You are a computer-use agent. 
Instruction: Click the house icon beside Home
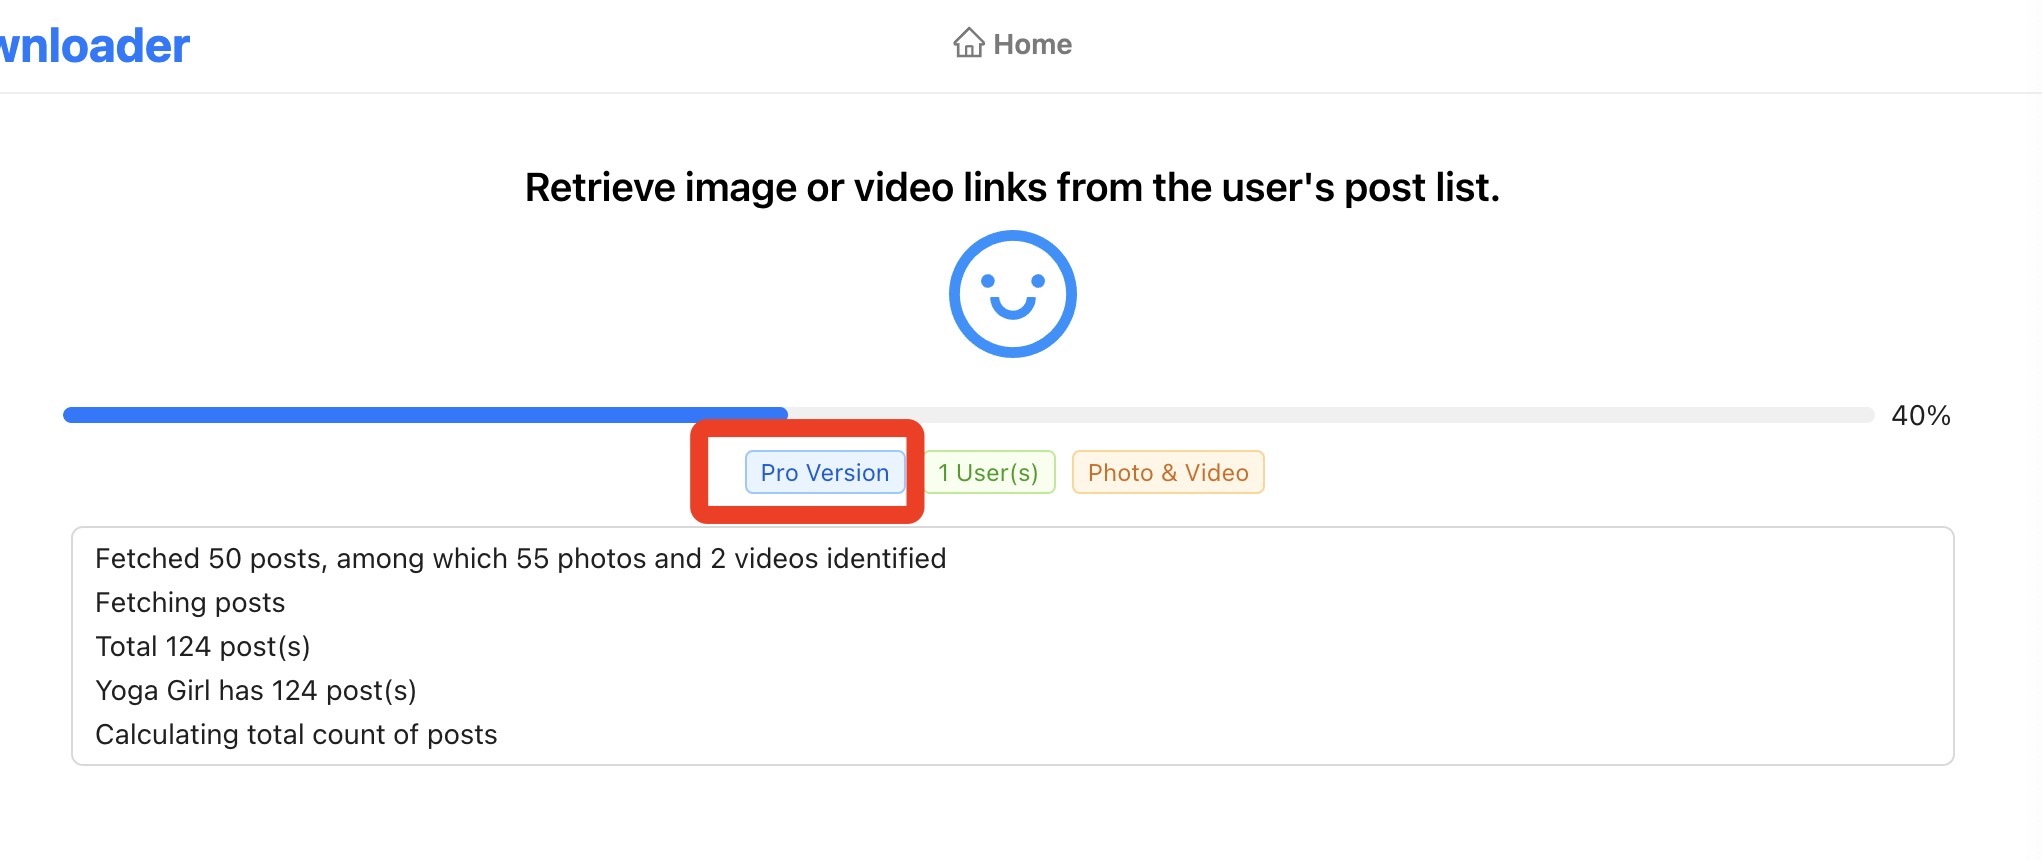[968, 43]
